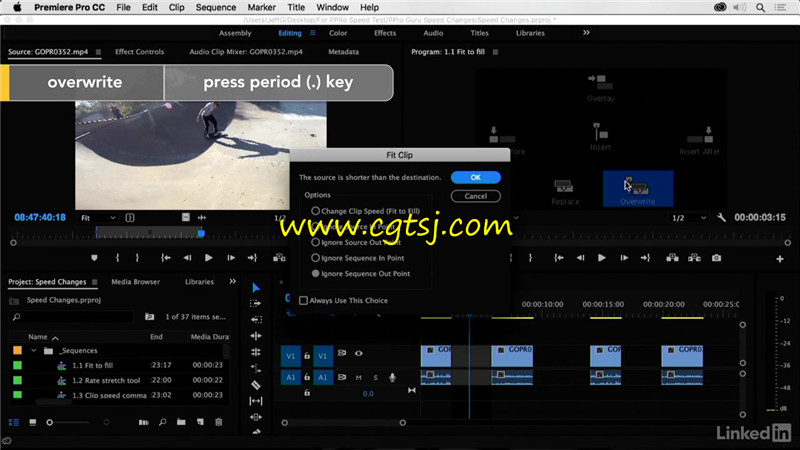Toggle V1 track output eye
Screen dimensions: 800x450
click(x=359, y=354)
